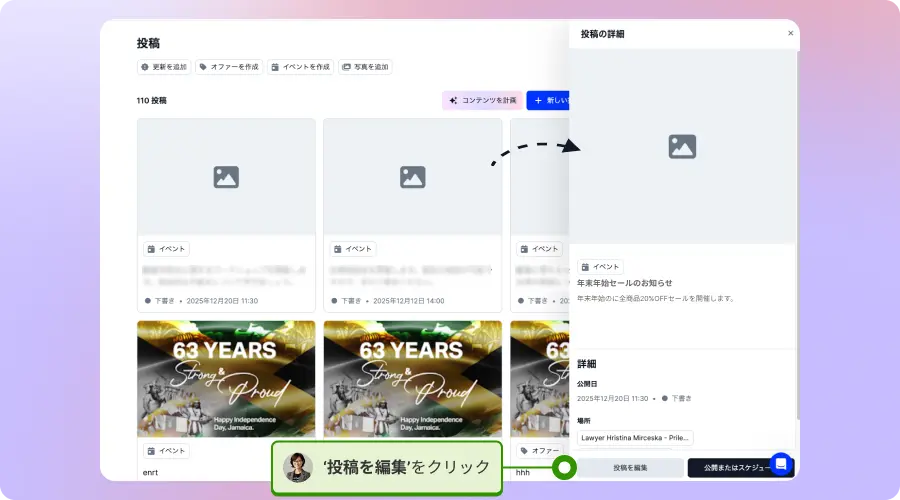Image resolution: width=900 pixels, height=500 pixels.
Task: Click the blue new post plus button
Action: (x=547, y=100)
